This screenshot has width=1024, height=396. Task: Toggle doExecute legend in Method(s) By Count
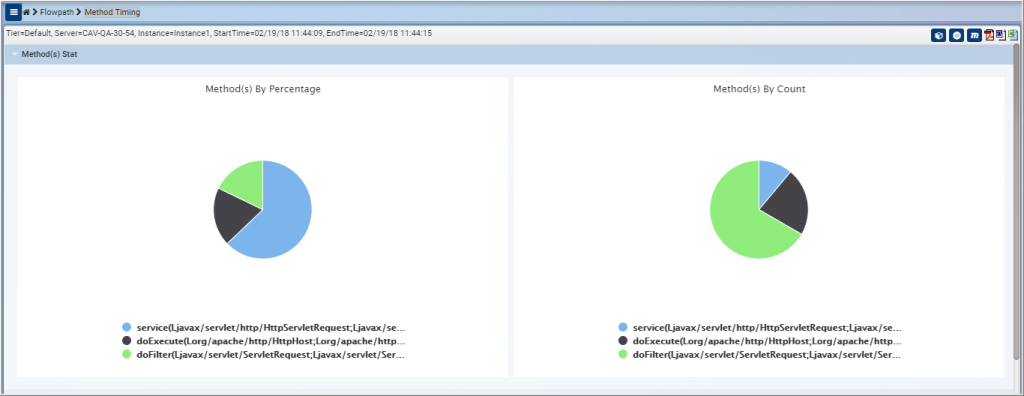pos(760,341)
